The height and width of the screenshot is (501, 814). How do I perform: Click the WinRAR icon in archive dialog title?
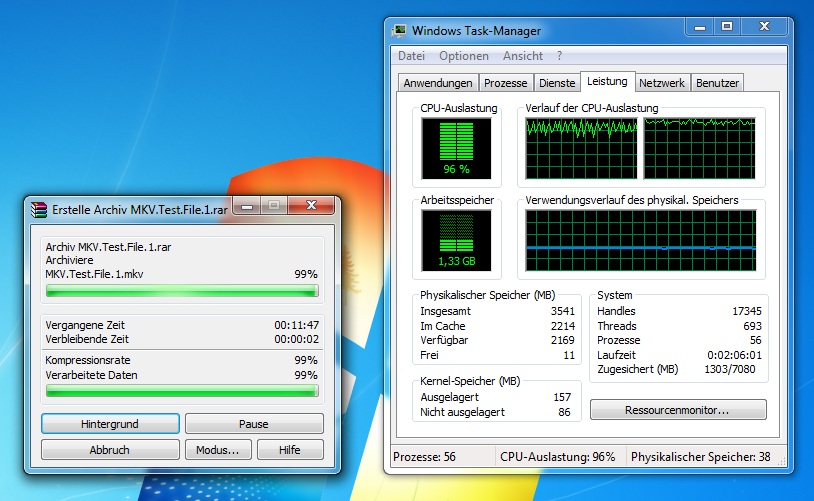pyautogui.click(x=39, y=209)
